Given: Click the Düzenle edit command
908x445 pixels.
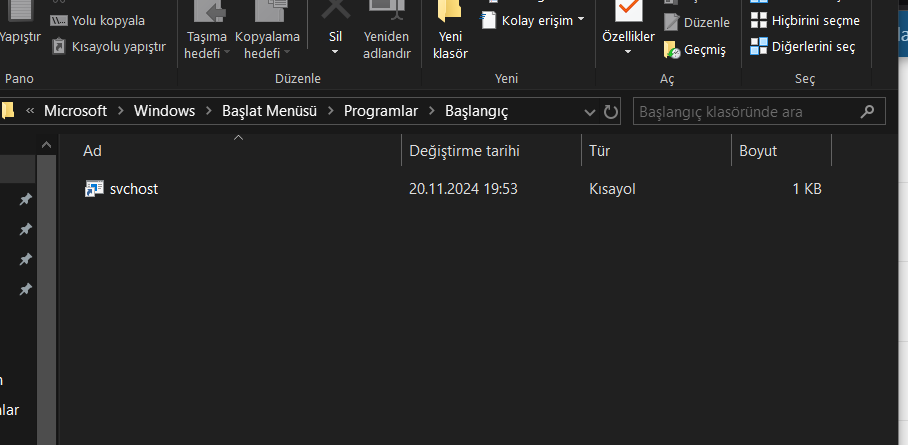Looking at the screenshot, I should tap(697, 23).
